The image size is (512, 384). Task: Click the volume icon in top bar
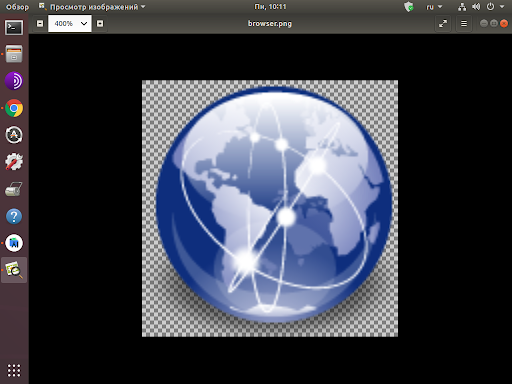click(476, 7)
